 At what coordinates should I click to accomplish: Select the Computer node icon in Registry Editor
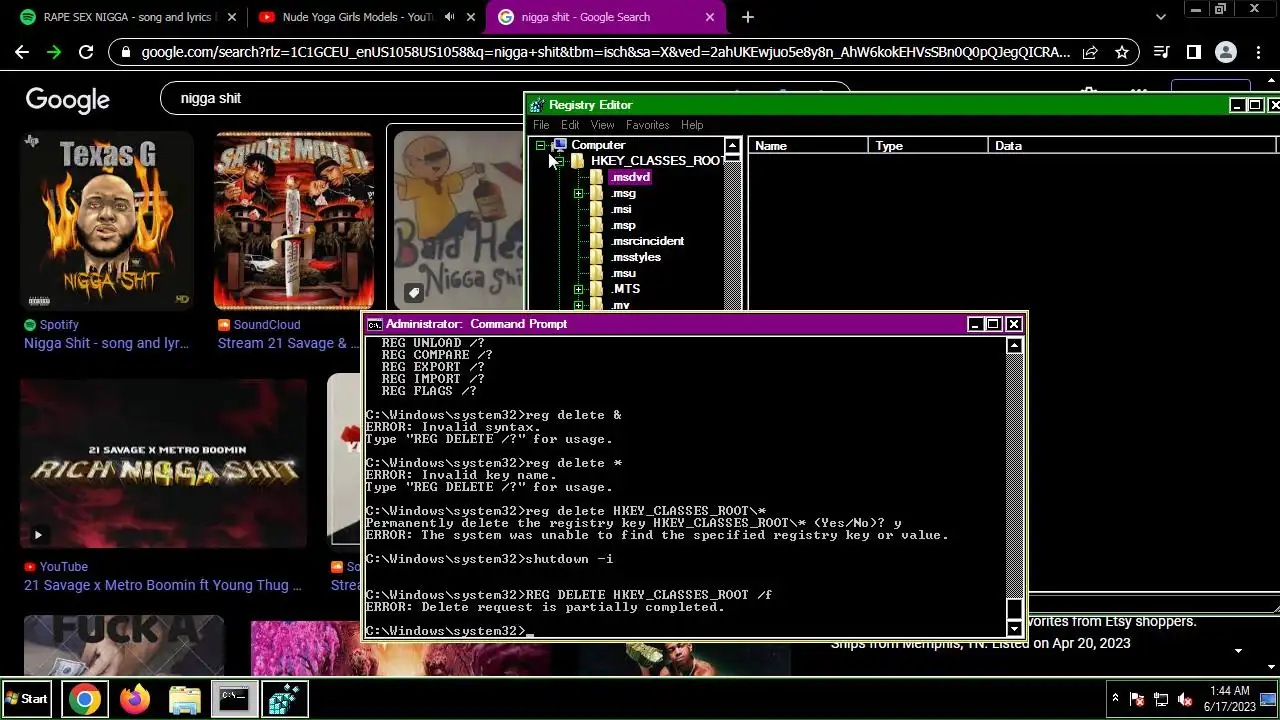click(559, 145)
